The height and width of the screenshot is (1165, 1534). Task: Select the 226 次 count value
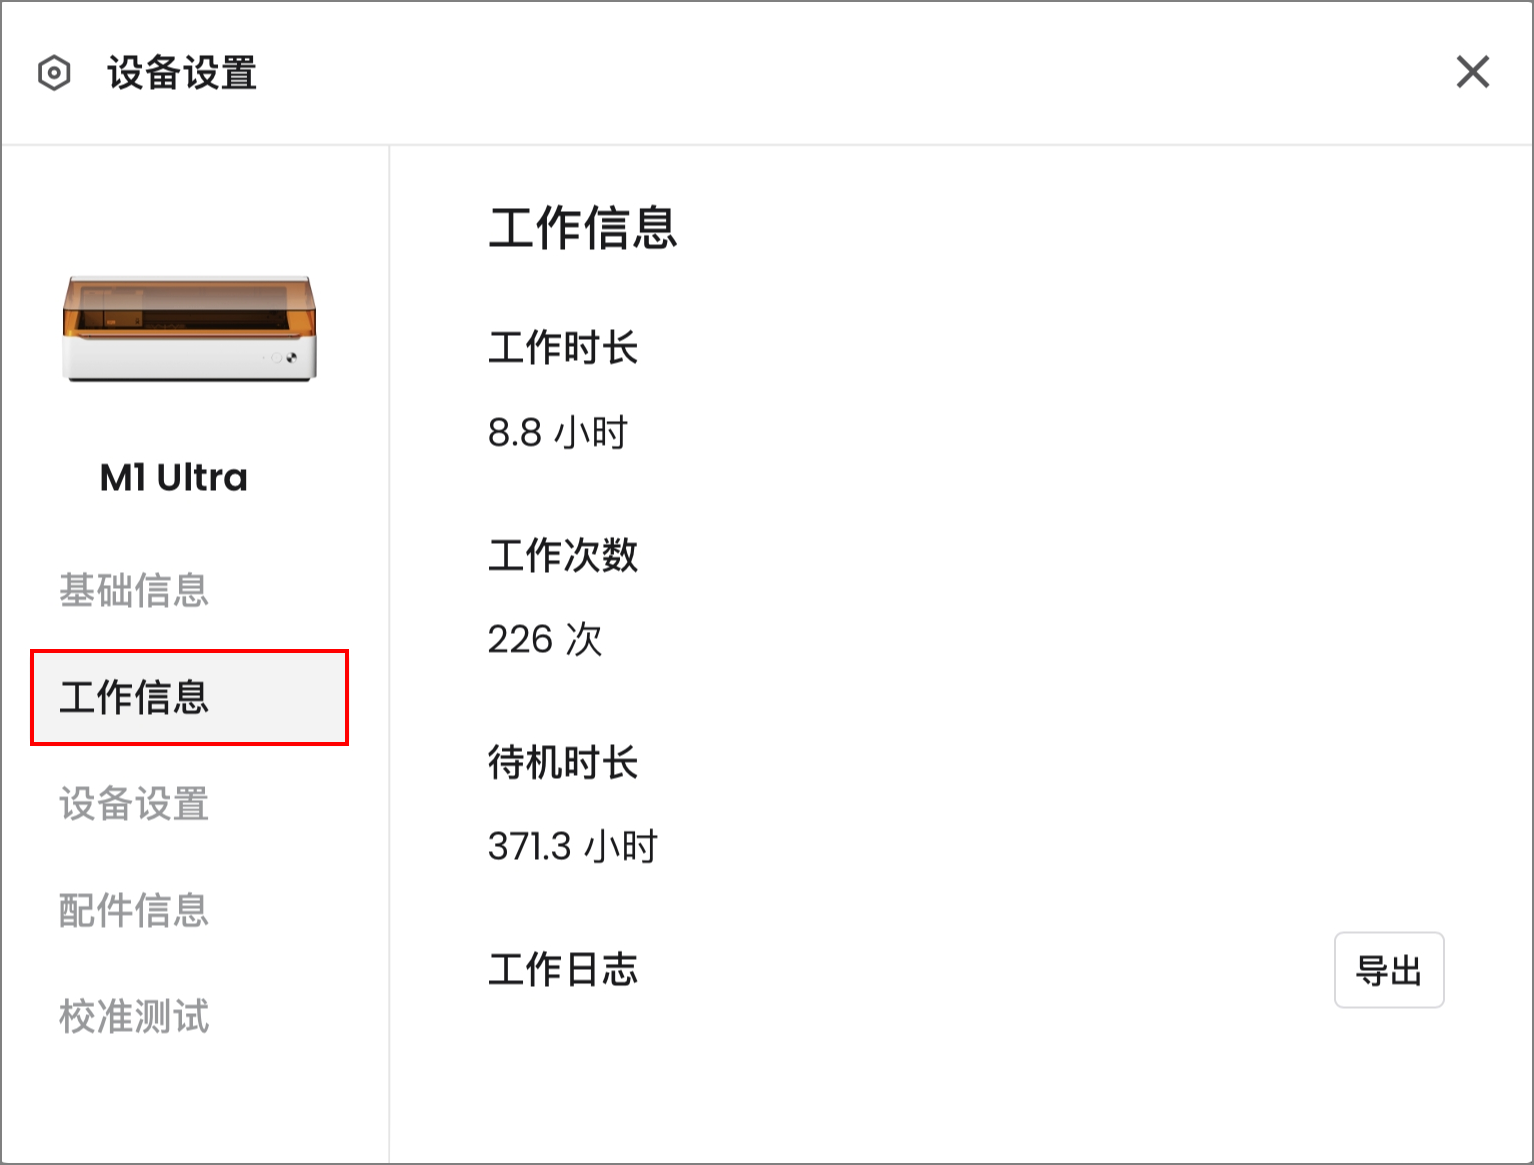point(545,639)
